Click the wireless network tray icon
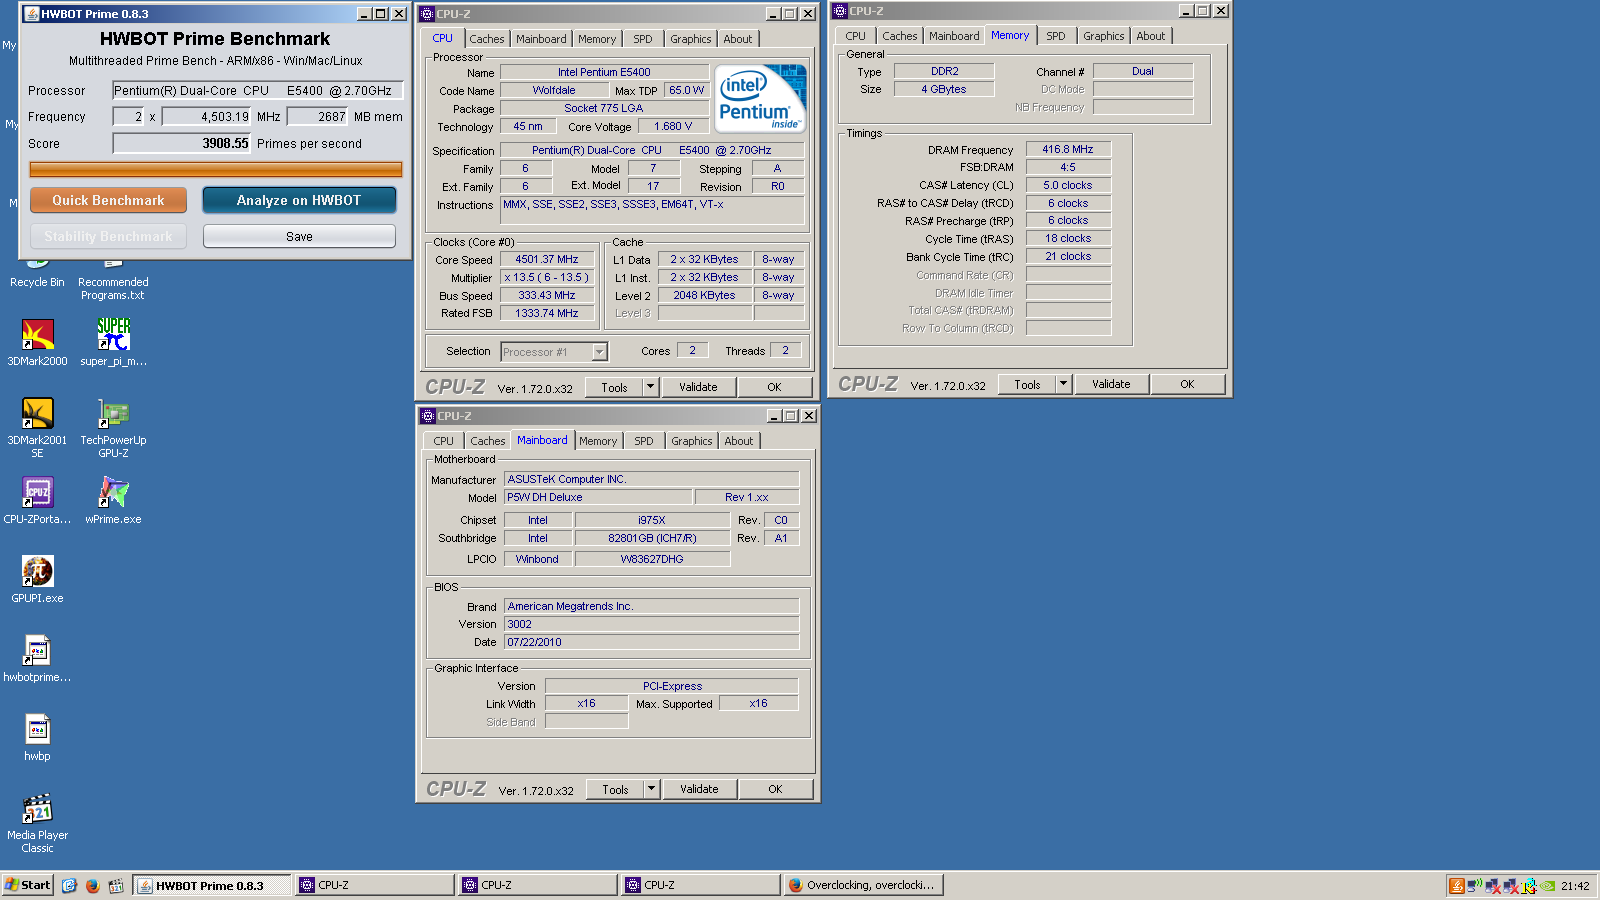Image resolution: width=1600 pixels, height=900 pixels. click(1475, 885)
